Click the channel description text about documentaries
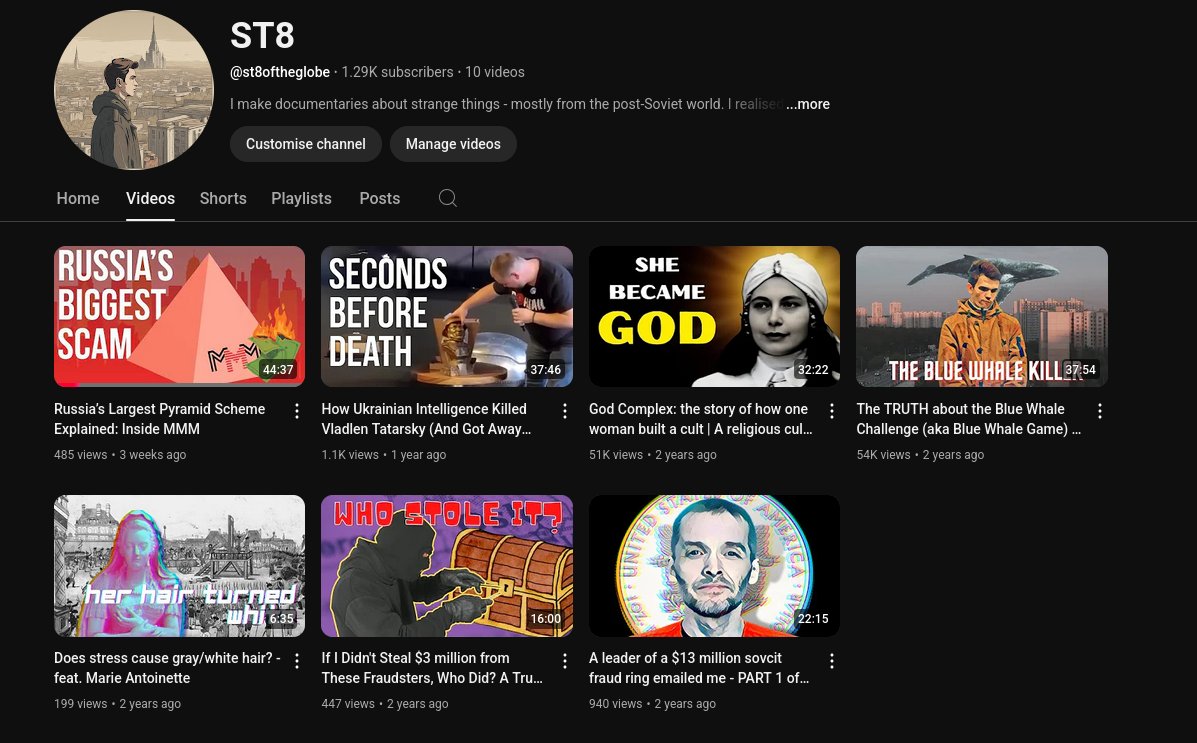Screen dimensions: 1197x743 coord(506,104)
